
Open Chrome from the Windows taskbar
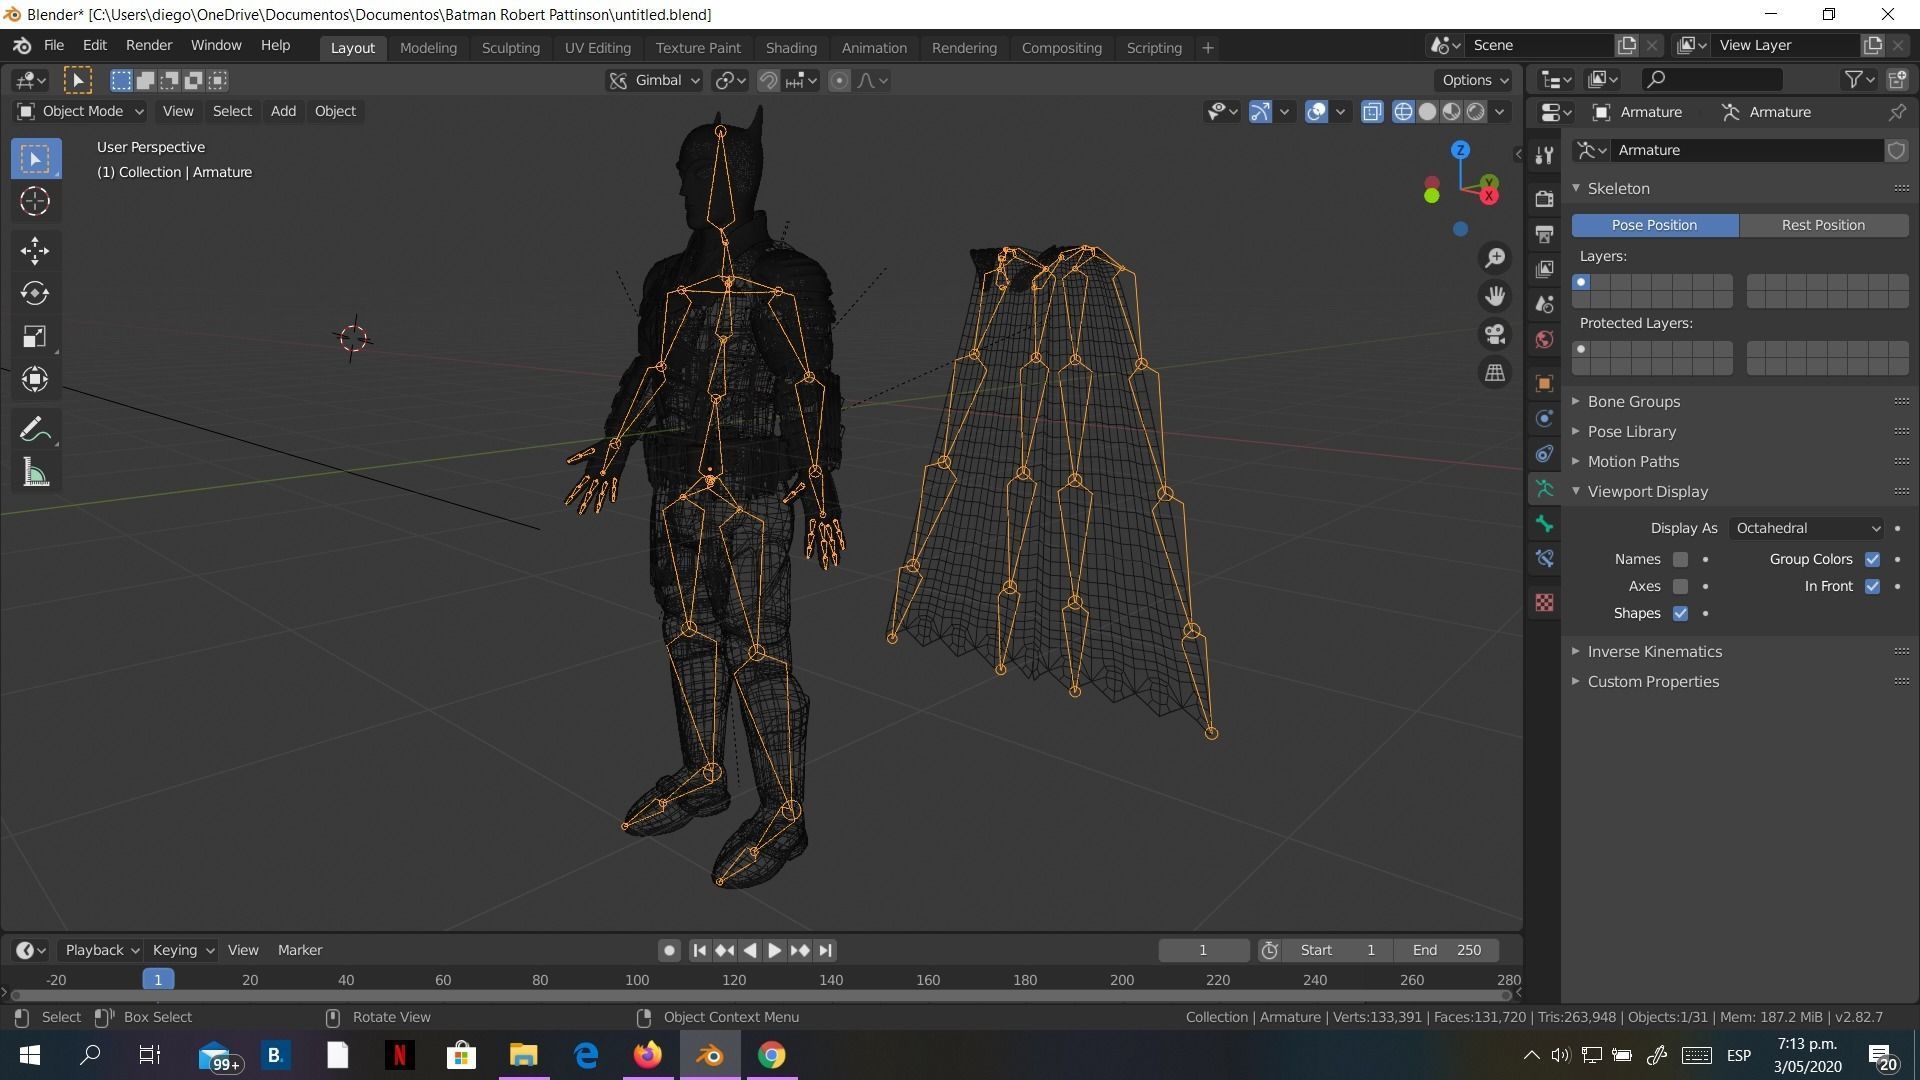click(x=771, y=1055)
